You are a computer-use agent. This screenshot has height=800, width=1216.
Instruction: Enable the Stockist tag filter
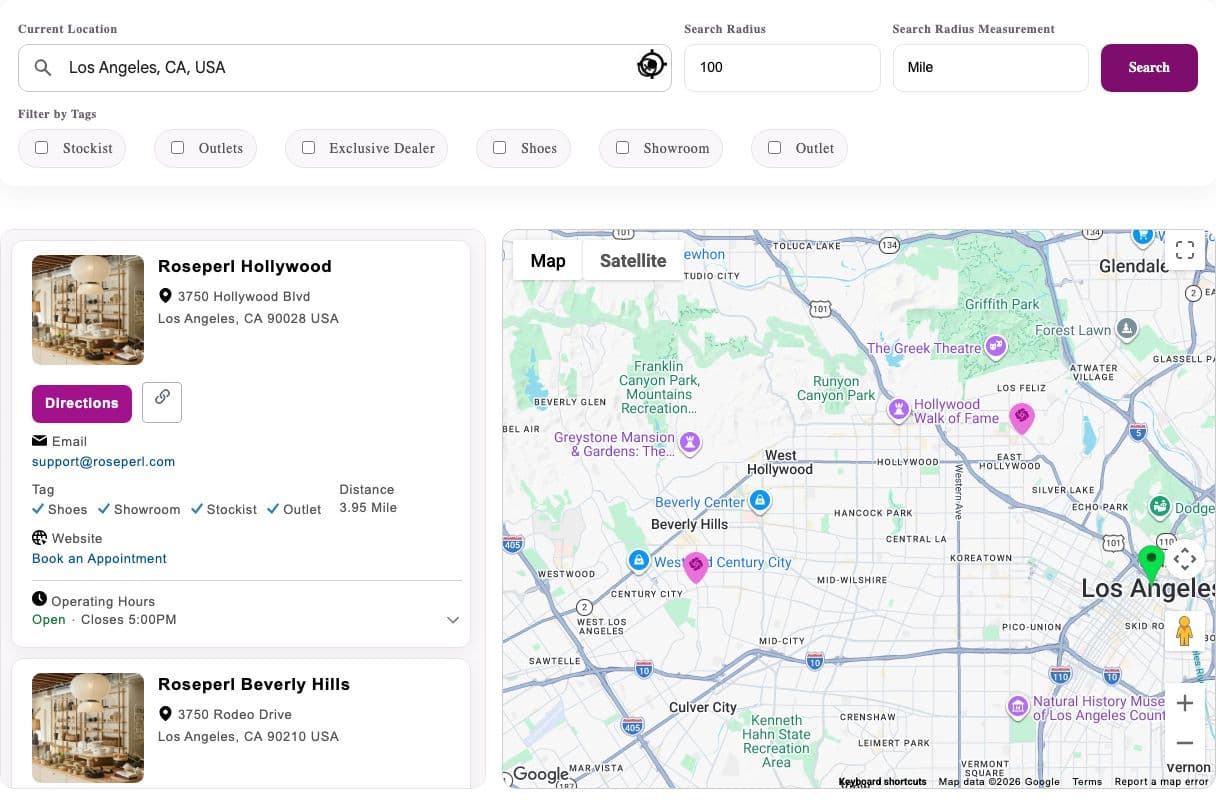point(42,148)
